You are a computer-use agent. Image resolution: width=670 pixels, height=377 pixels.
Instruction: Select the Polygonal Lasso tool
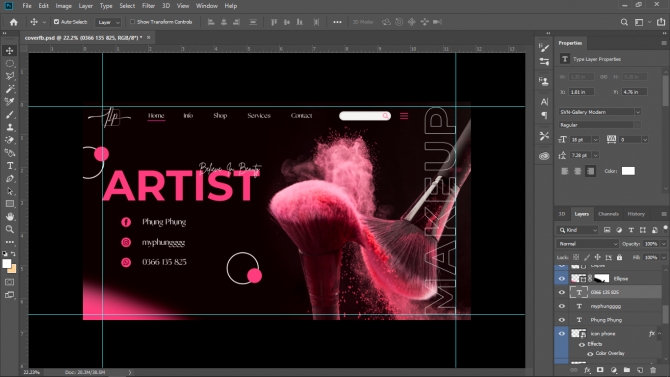[x=9, y=76]
